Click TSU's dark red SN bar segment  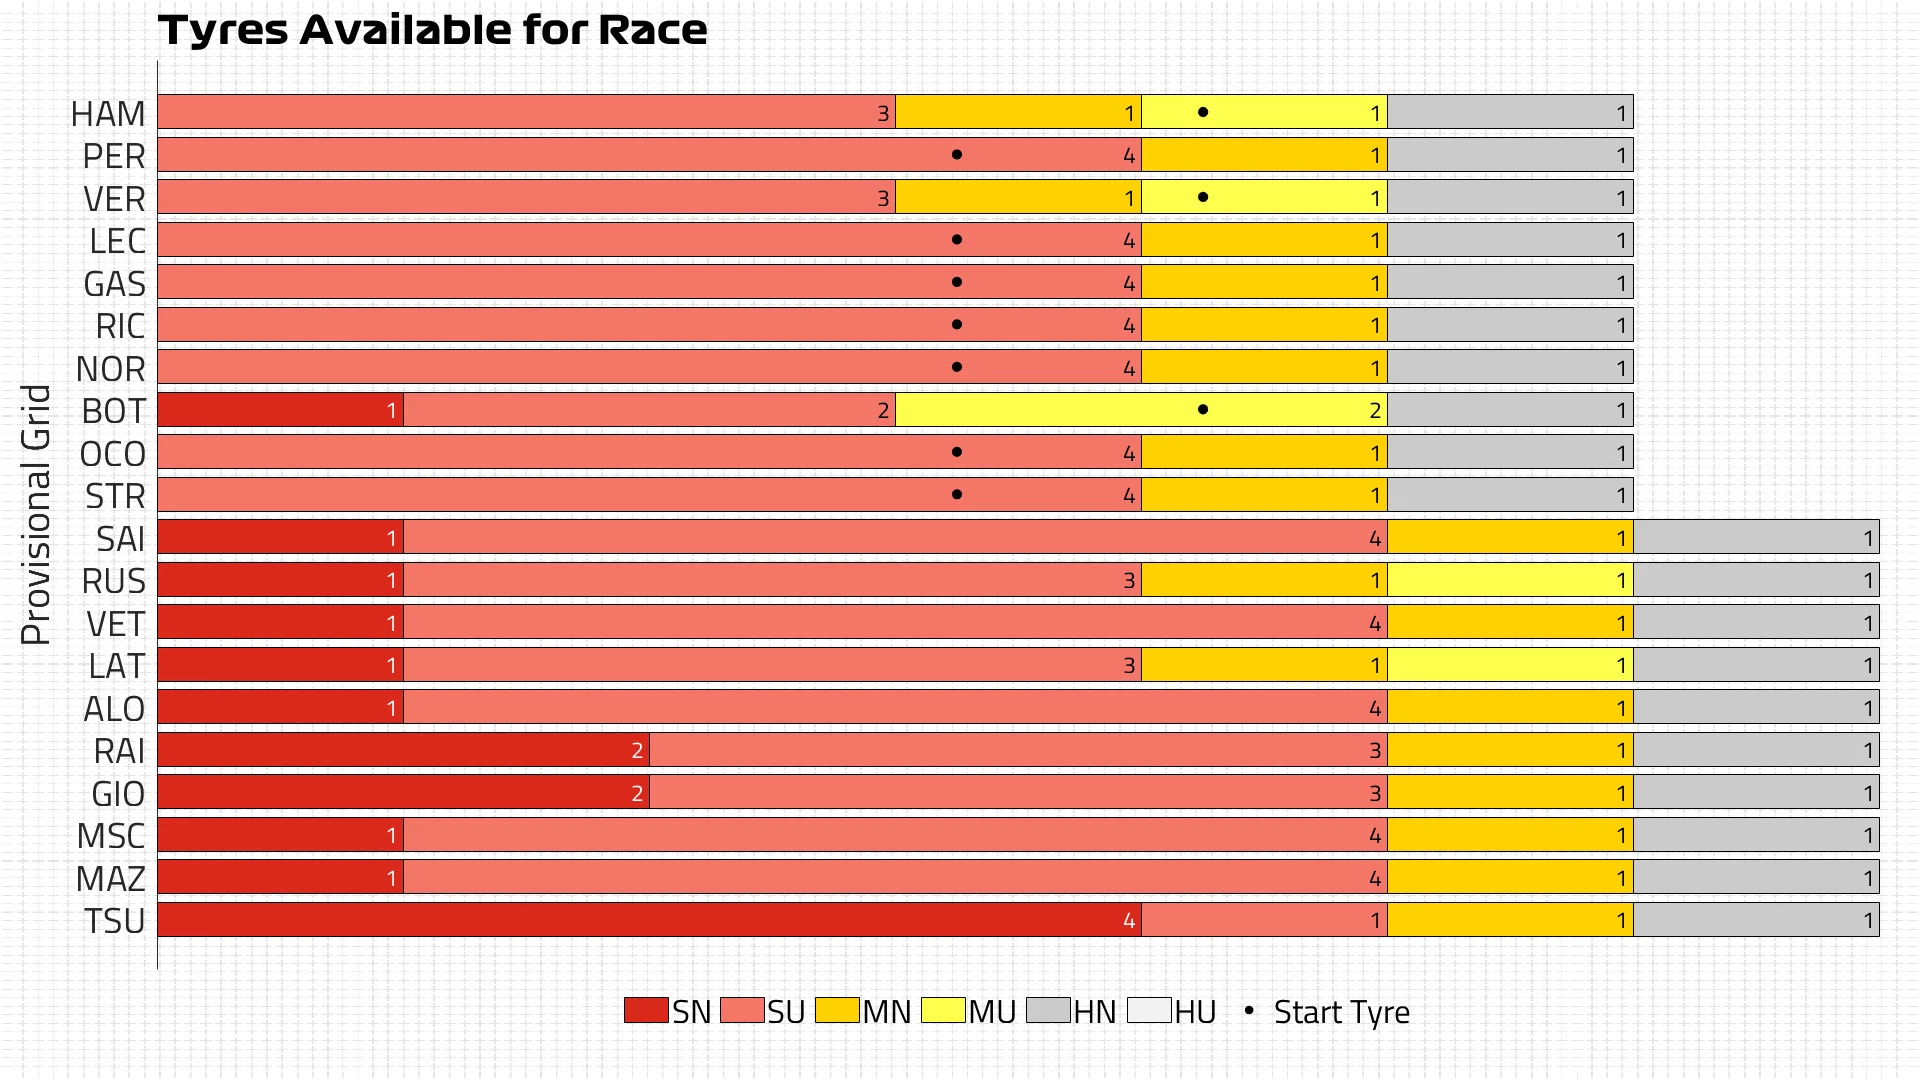(x=649, y=920)
